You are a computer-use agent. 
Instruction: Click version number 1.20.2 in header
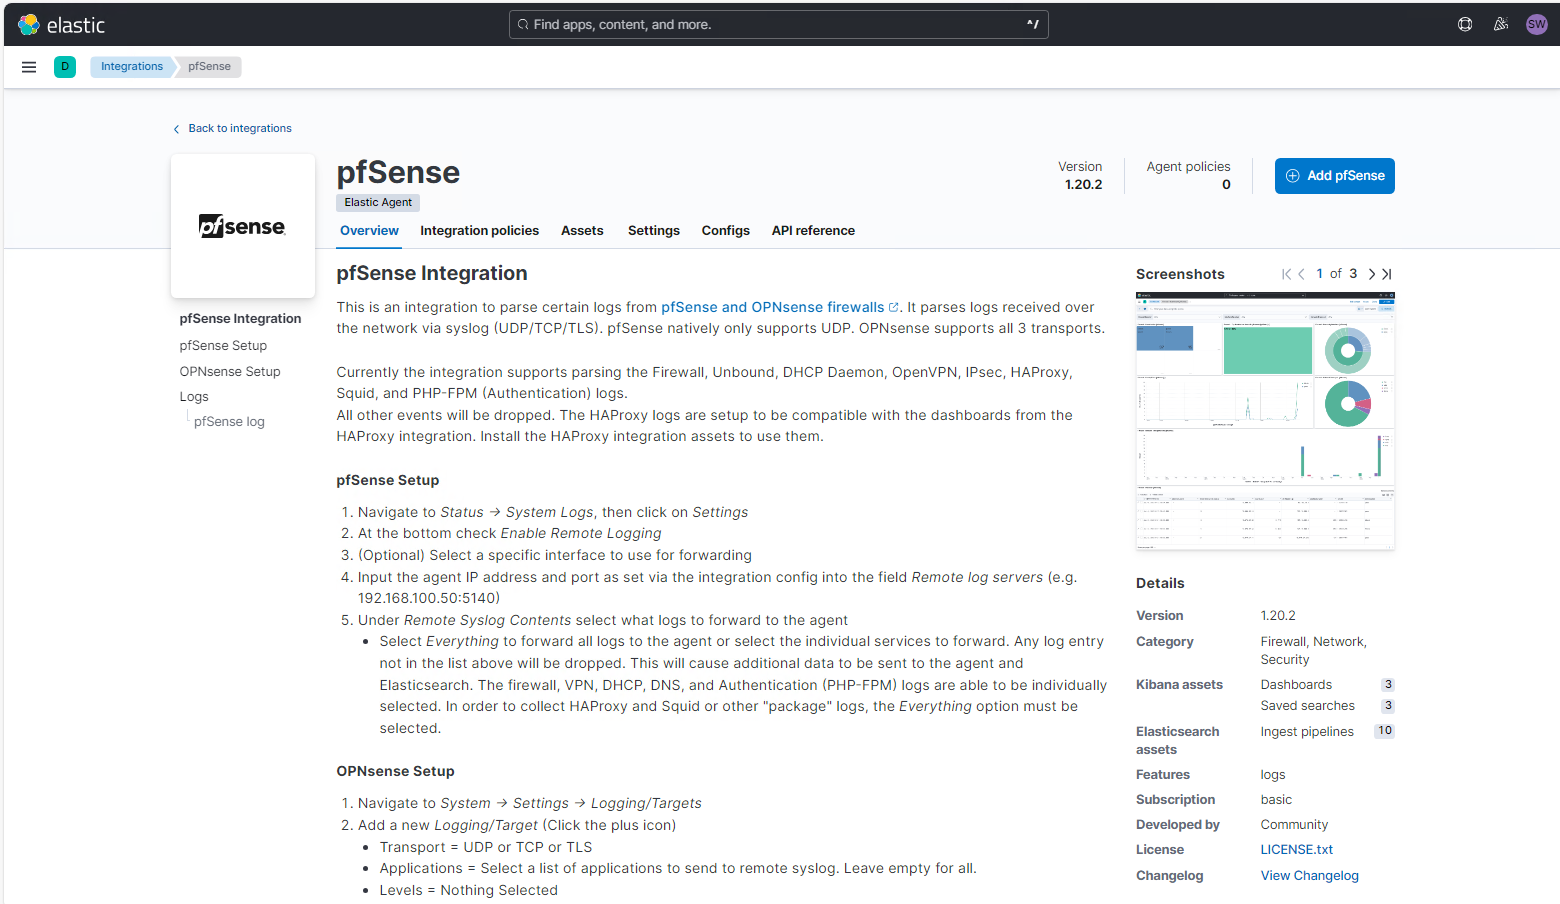(1083, 185)
